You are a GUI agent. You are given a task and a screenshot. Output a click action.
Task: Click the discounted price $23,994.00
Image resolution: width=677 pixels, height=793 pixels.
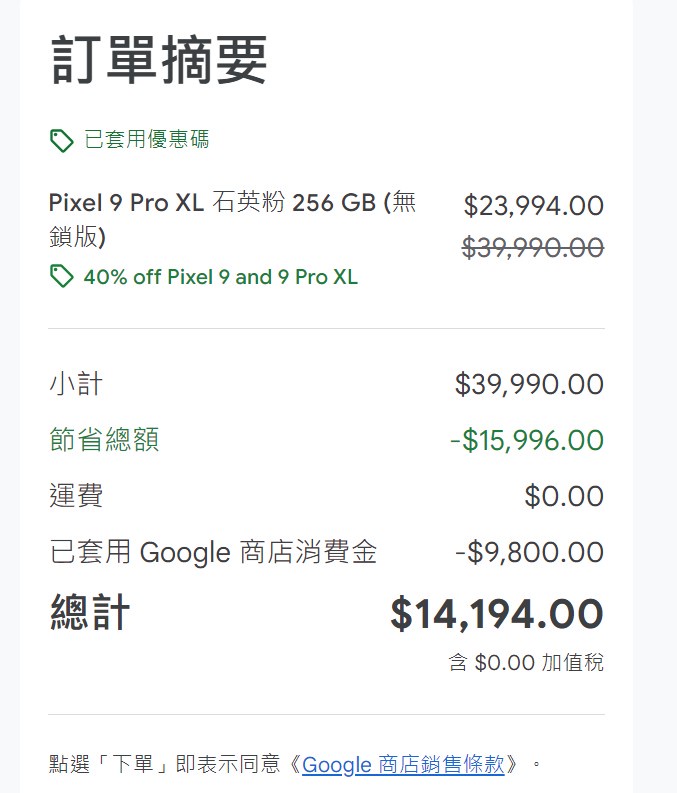[x=533, y=206]
